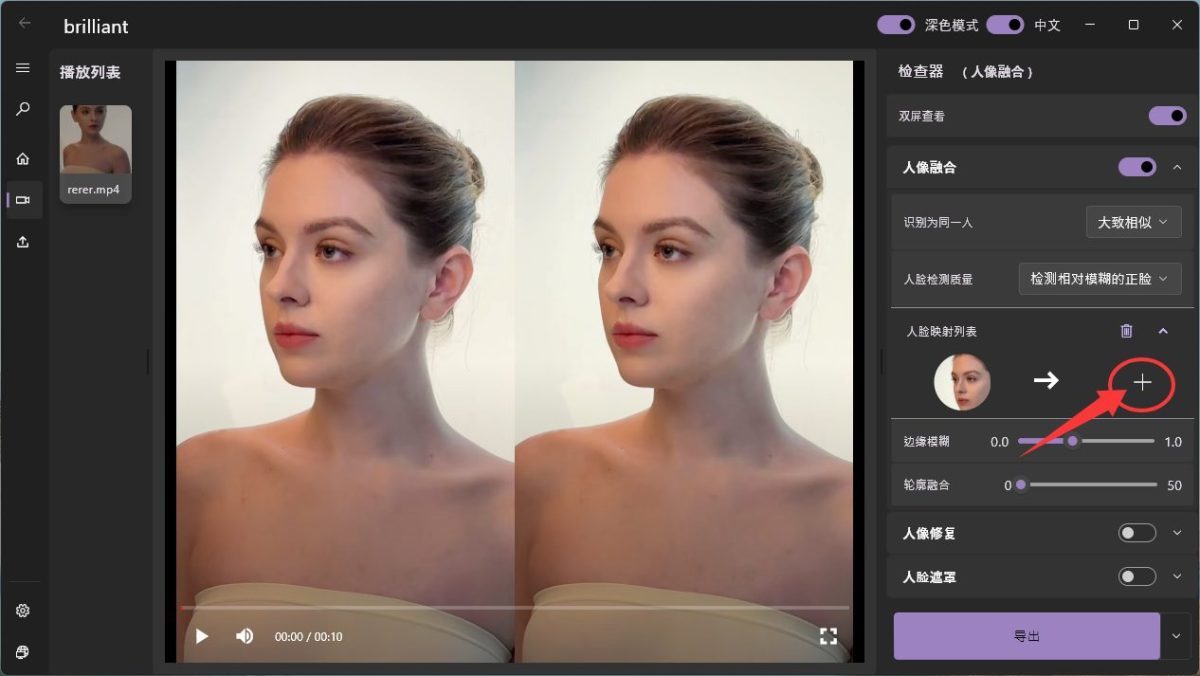Select rerer.mp4 in the playlist

[x=95, y=154]
